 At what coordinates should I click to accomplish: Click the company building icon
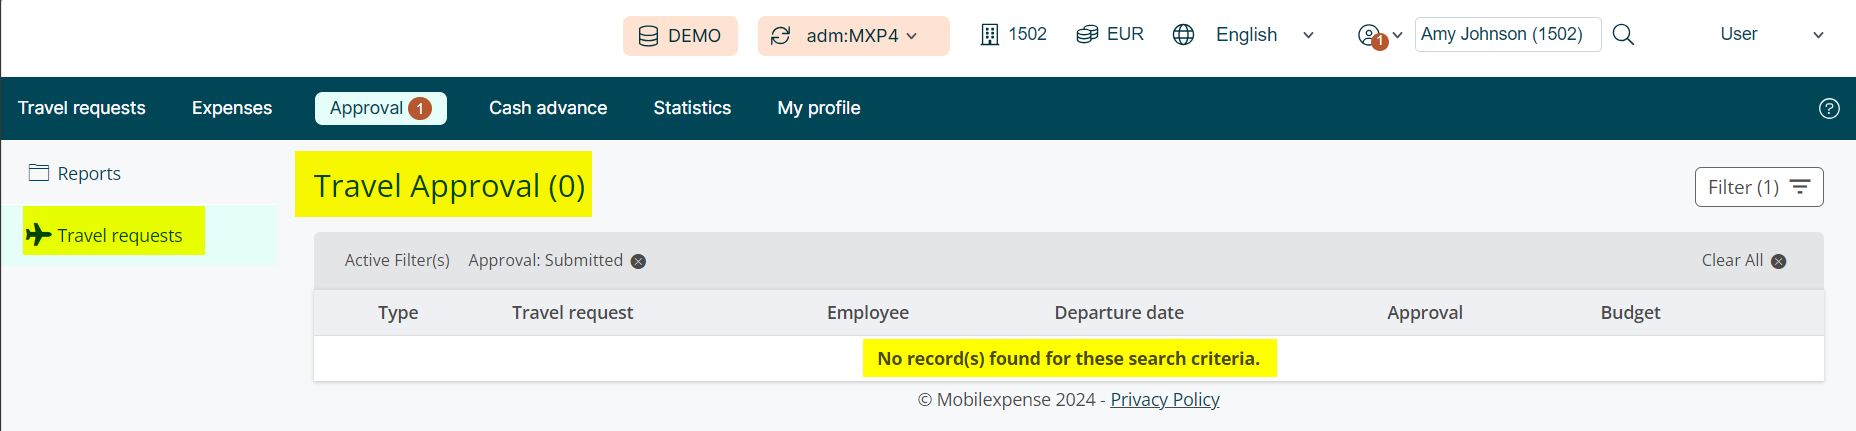pos(989,35)
